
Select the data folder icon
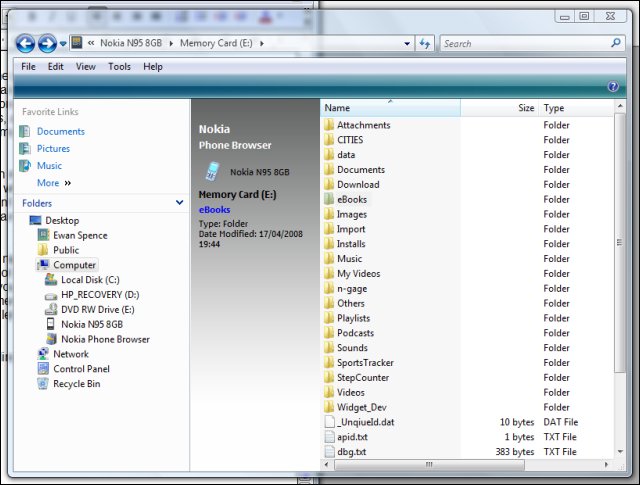click(x=329, y=155)
